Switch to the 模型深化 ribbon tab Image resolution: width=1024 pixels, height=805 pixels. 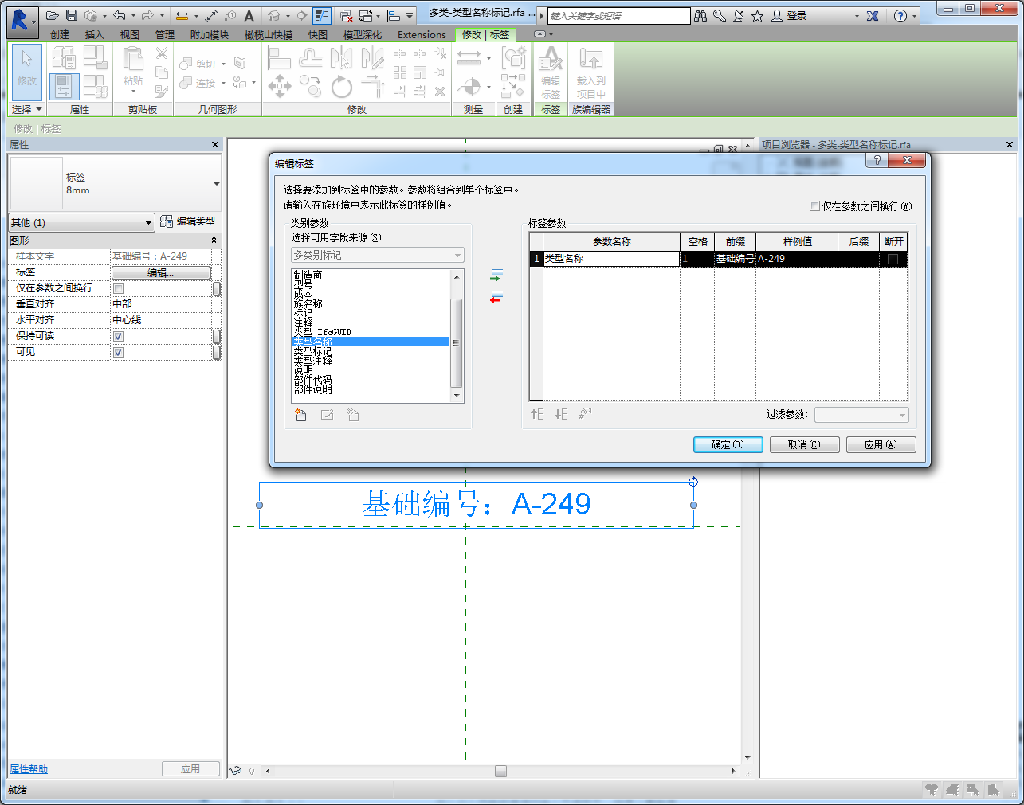[x=362, y=34]
